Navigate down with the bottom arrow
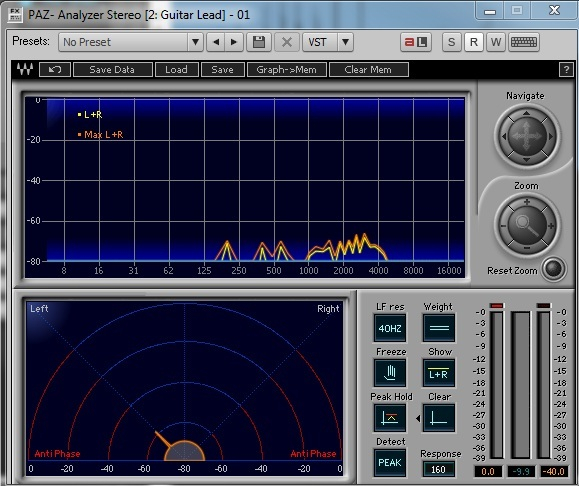The image size is (579, 486). point(527,160)
